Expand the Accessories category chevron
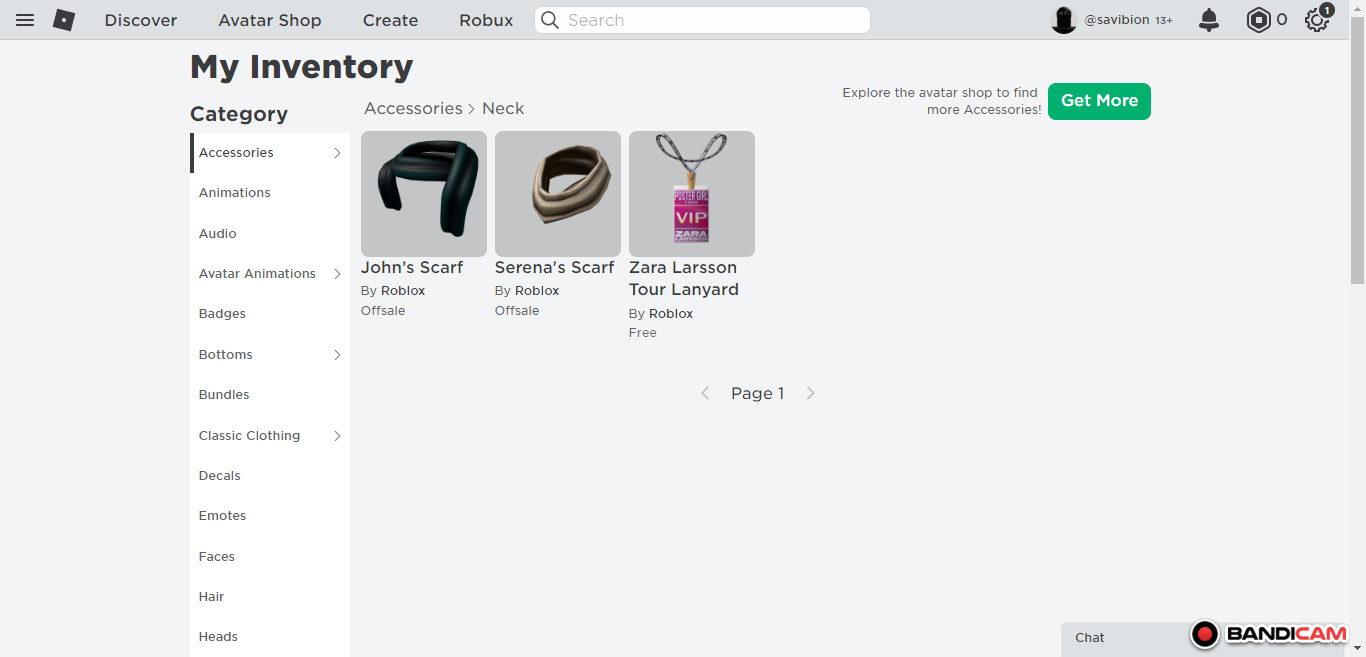Viewport: 1366px width, 657px height. pyautogui.click(x=337, y=153)
